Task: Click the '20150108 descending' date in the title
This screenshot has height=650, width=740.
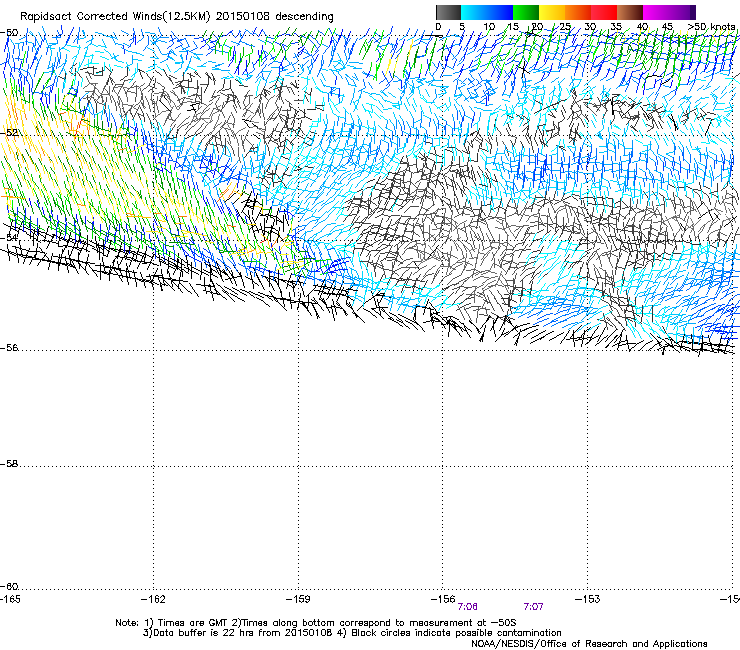Action: click(275, 17)
